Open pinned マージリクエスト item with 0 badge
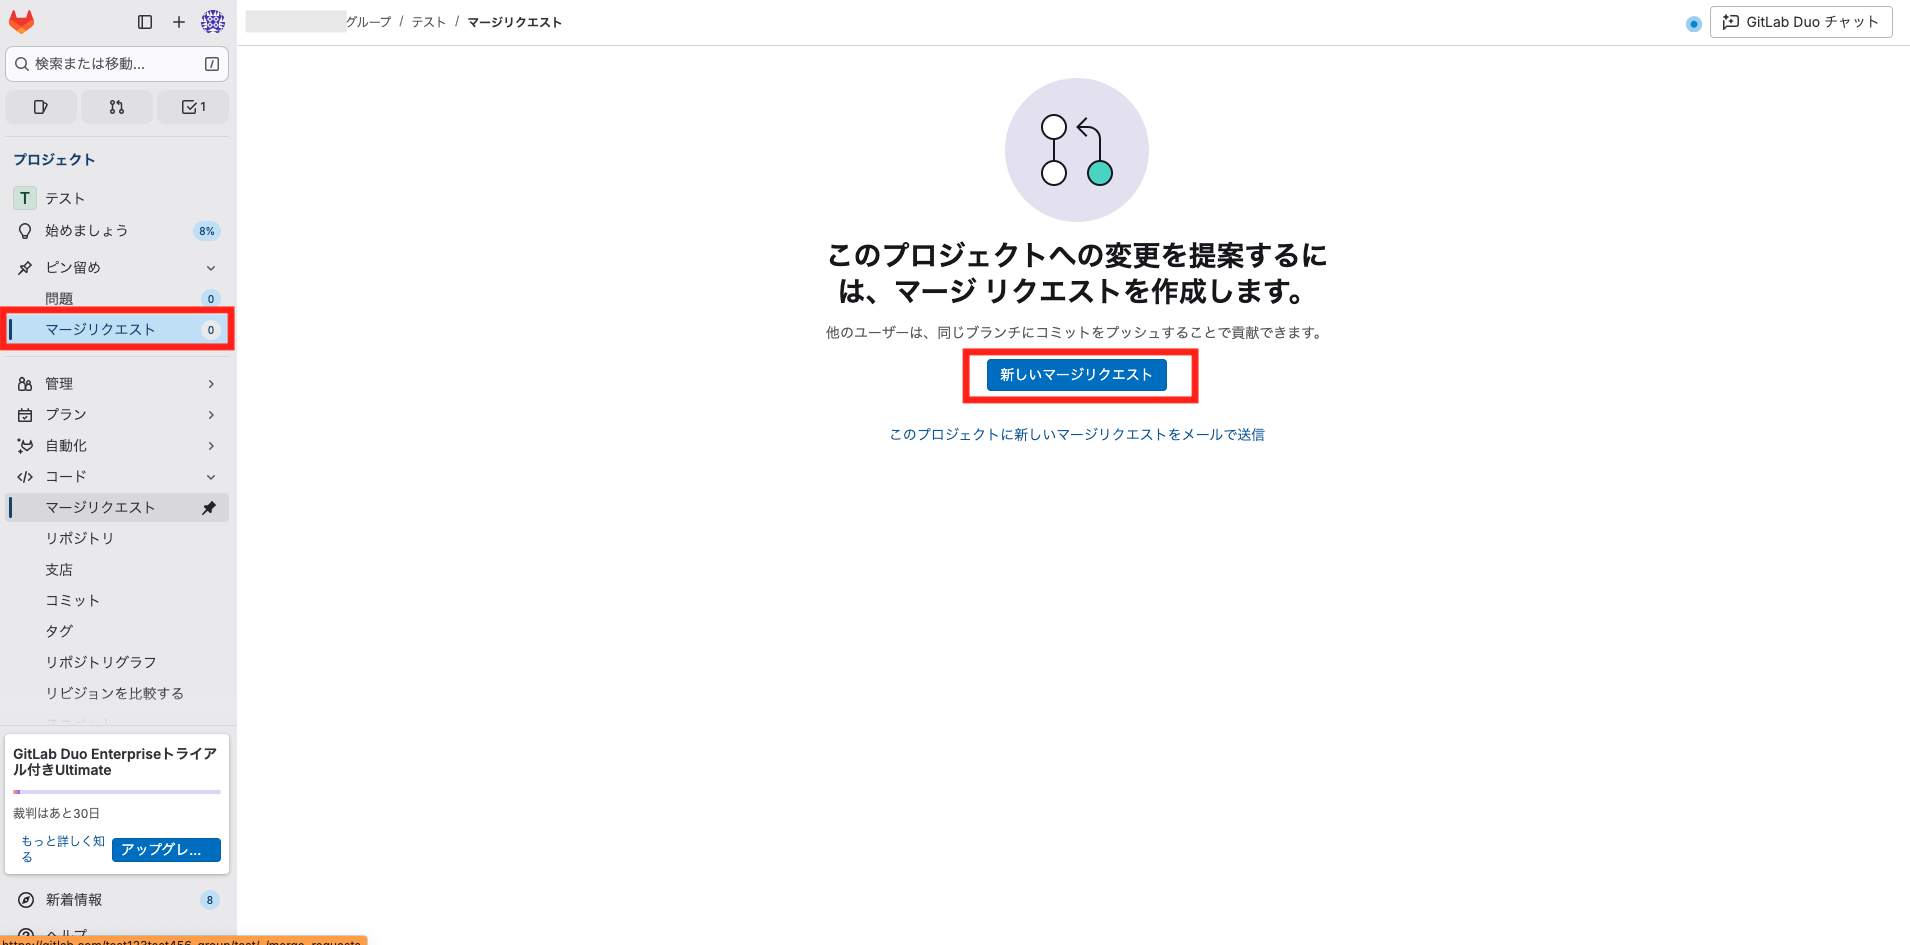 pyautogui.click(x=117, y=329)
